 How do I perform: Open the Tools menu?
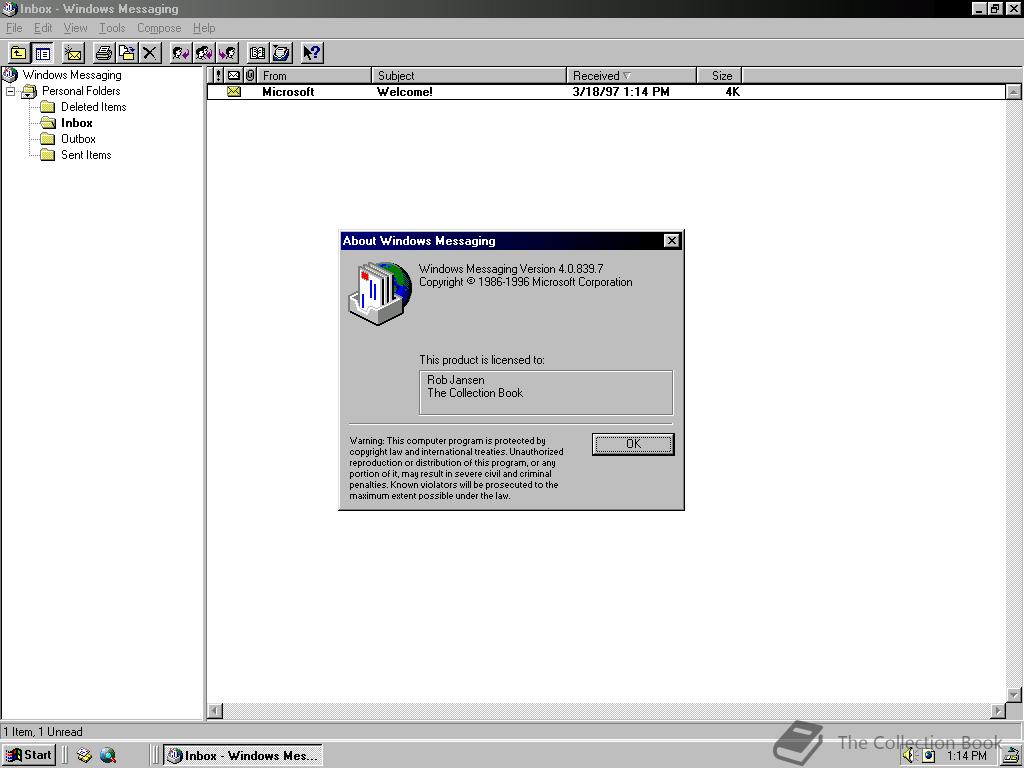pos(112,28)
